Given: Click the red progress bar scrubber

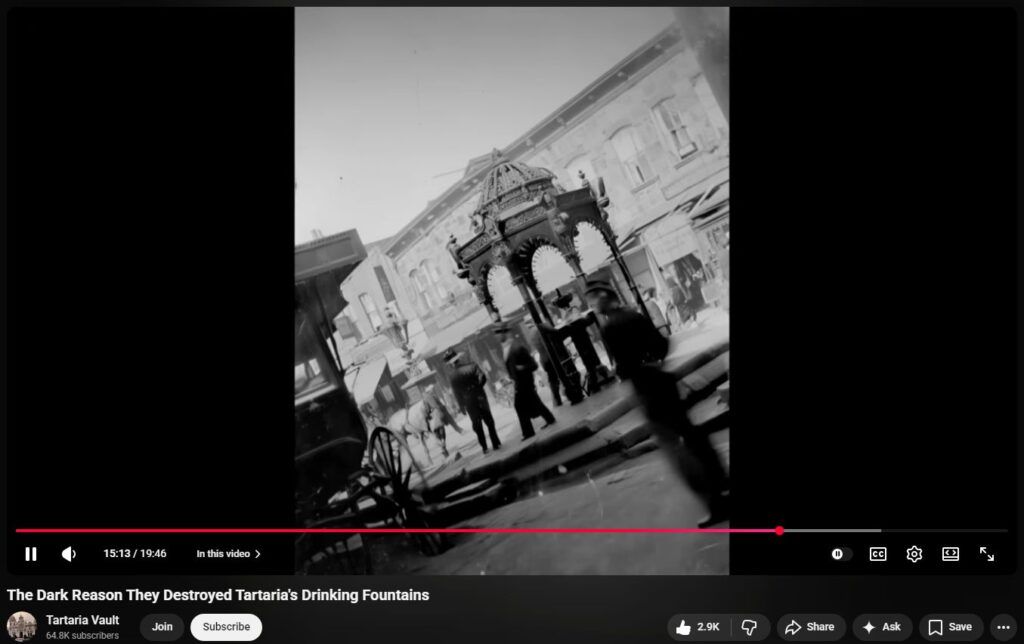Looking at the screenshot, I should (x=779, y=531).
